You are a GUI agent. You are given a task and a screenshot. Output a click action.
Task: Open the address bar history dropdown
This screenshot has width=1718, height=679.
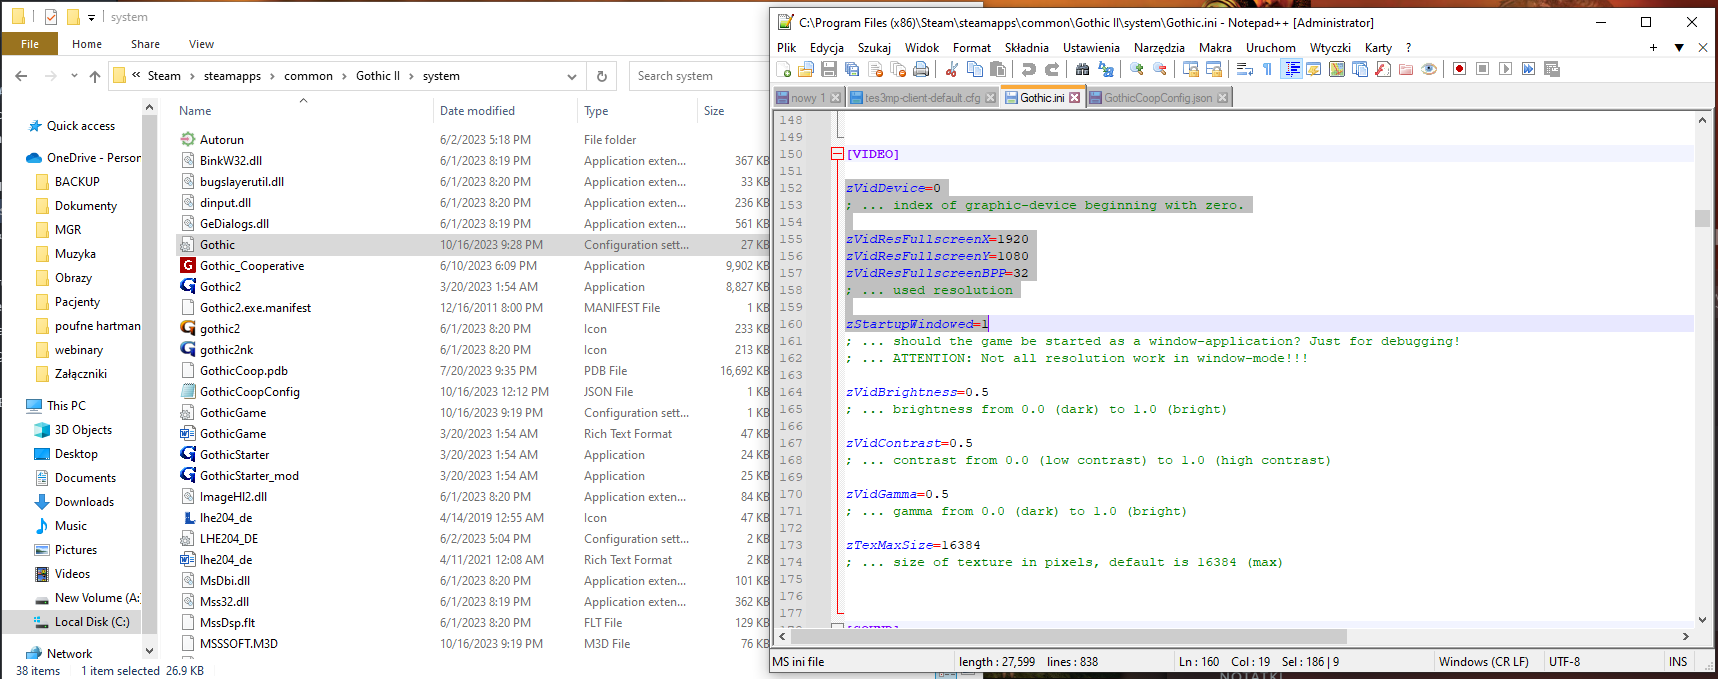(x=572, y=76)
